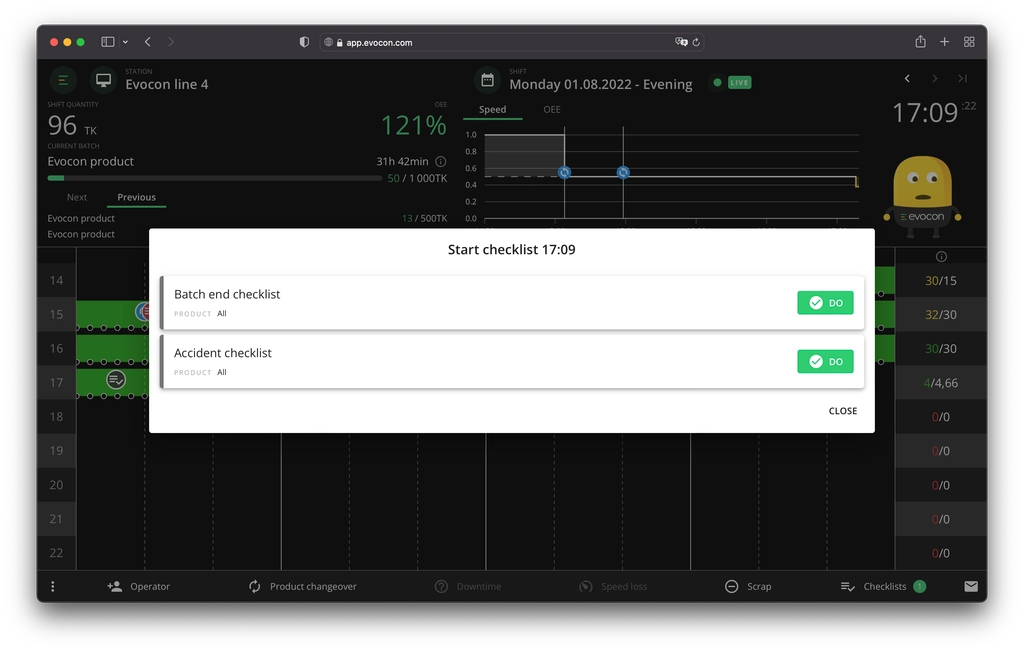Go to previous shift arrow
1024x651 pixels.
pyautogui.click(x=907, y=78)
